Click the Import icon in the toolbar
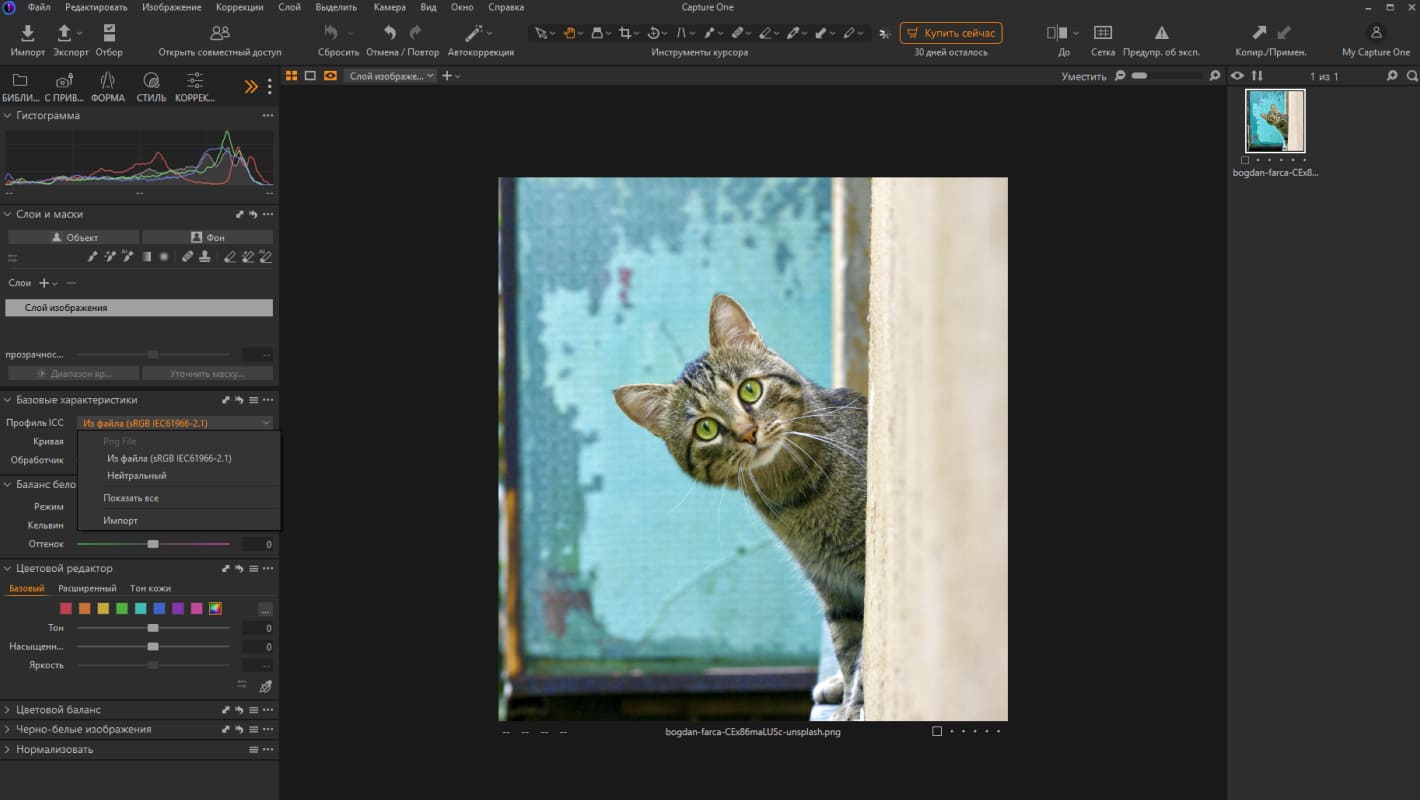 (28, 33)
